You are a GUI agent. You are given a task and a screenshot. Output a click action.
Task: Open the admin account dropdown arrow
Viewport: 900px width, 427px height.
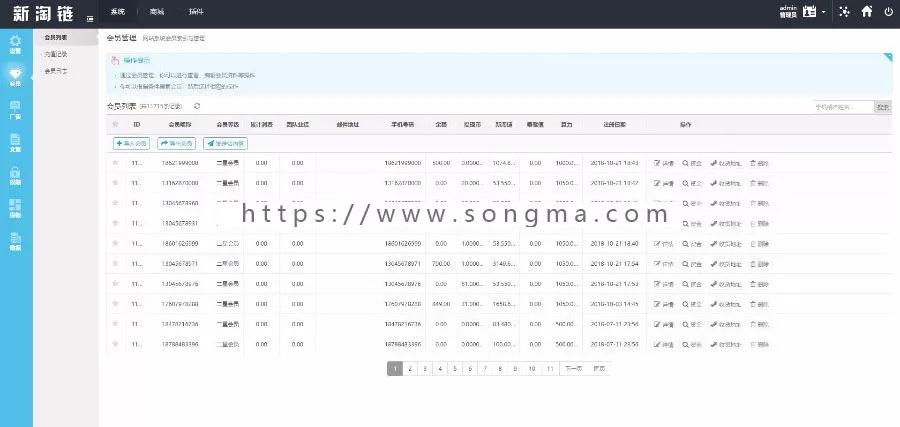tap(824, 12)
